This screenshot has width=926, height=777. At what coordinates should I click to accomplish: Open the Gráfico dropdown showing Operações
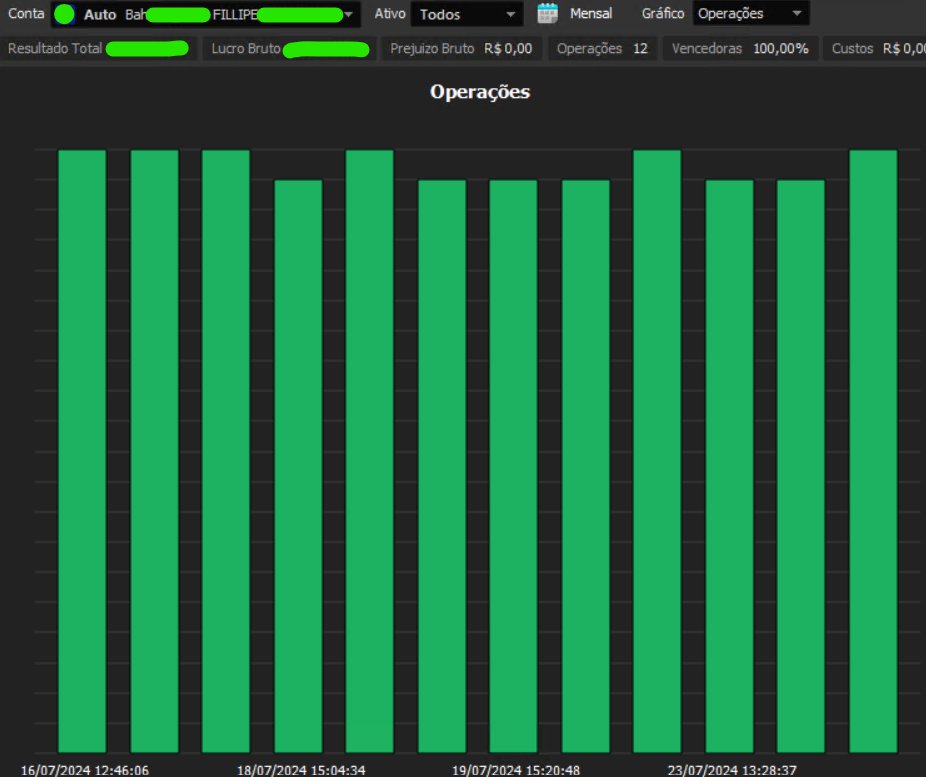point(750,14)
